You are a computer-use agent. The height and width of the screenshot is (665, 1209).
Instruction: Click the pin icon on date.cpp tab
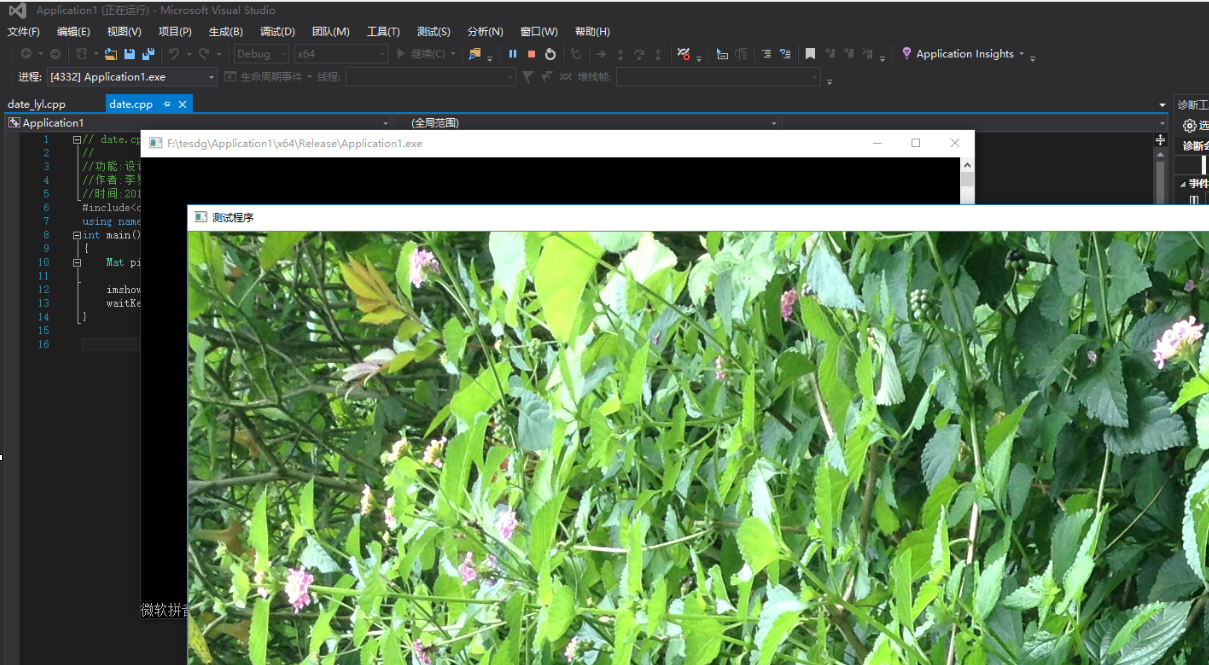click(167, 104)
